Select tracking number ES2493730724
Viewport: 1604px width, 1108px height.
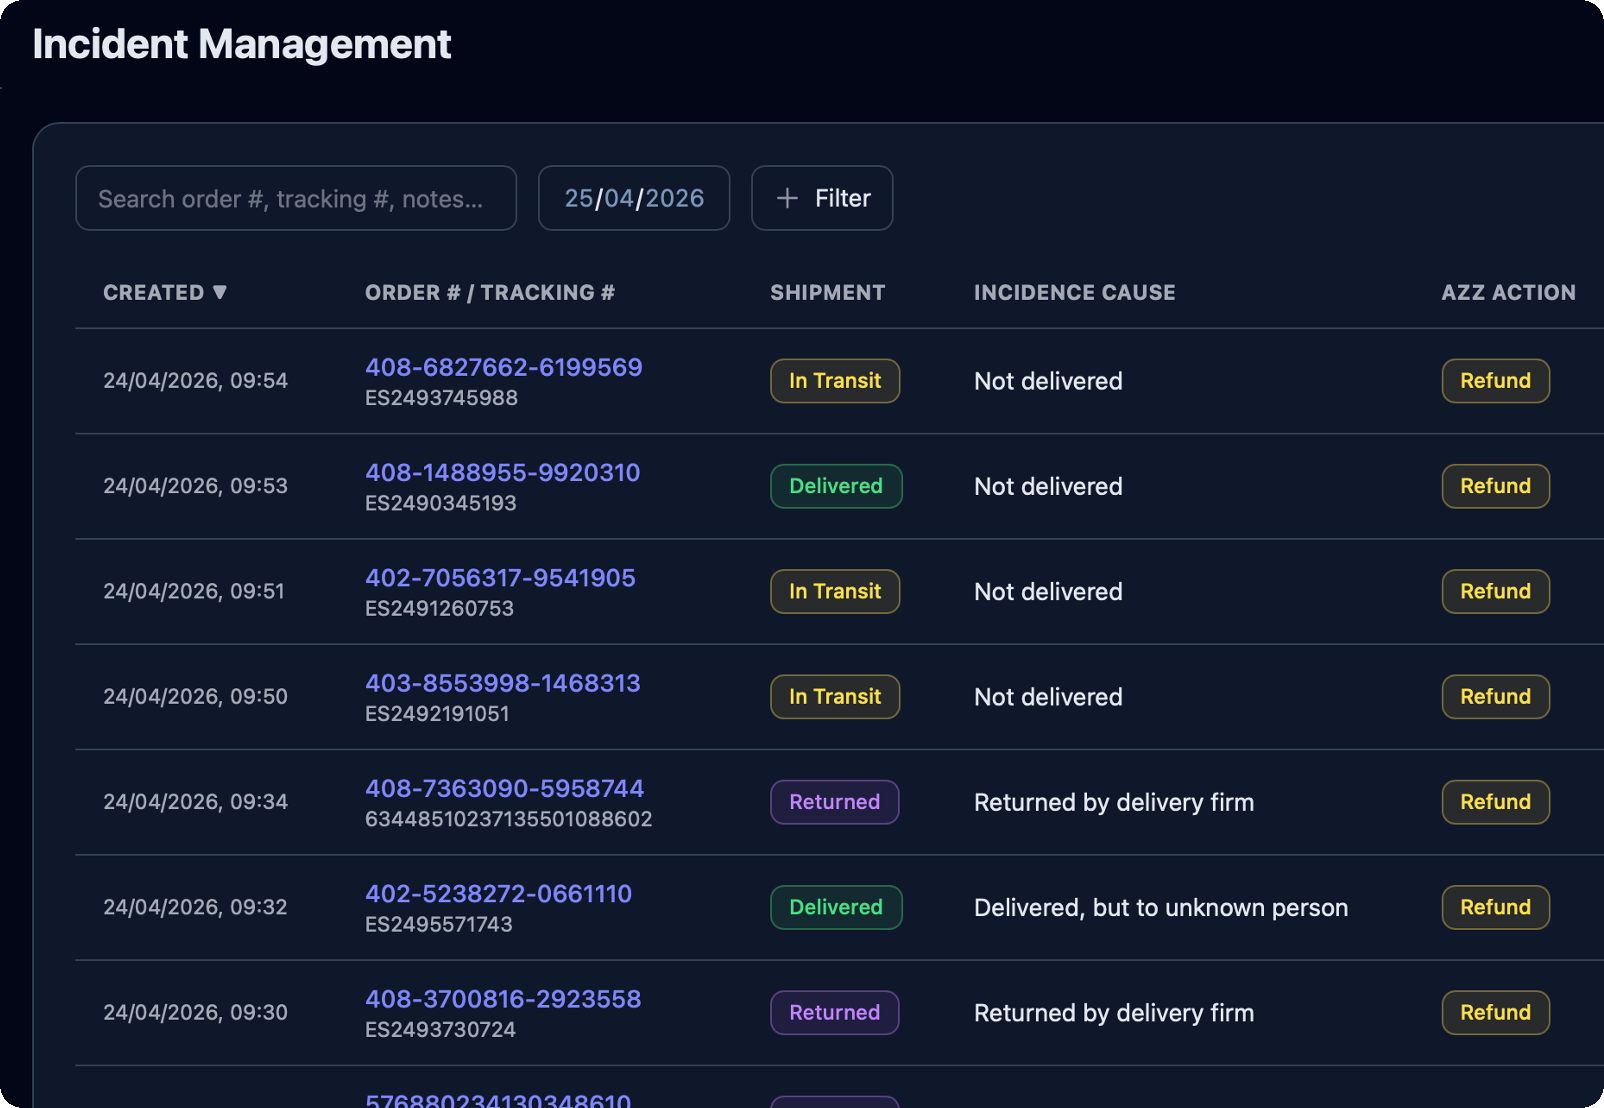coord(440,1030)
